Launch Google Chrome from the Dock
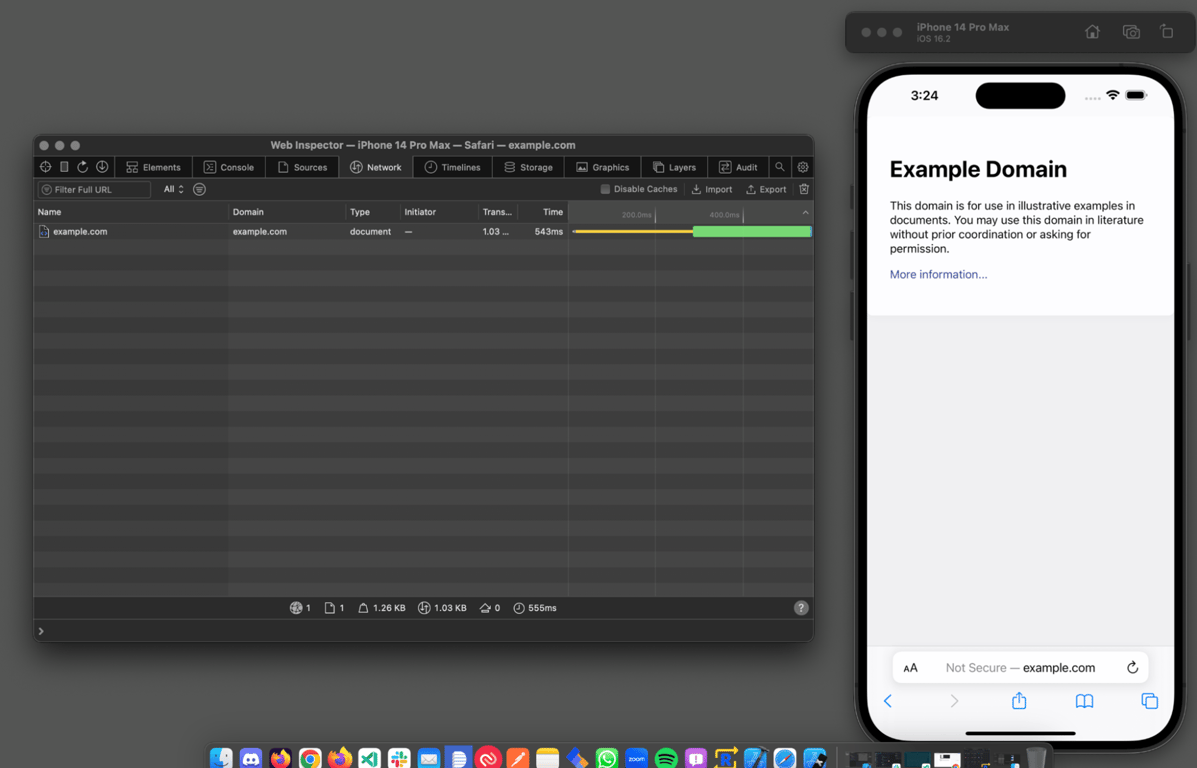The height and width of the screenshot is (768, 1197). tap(310, 758)
